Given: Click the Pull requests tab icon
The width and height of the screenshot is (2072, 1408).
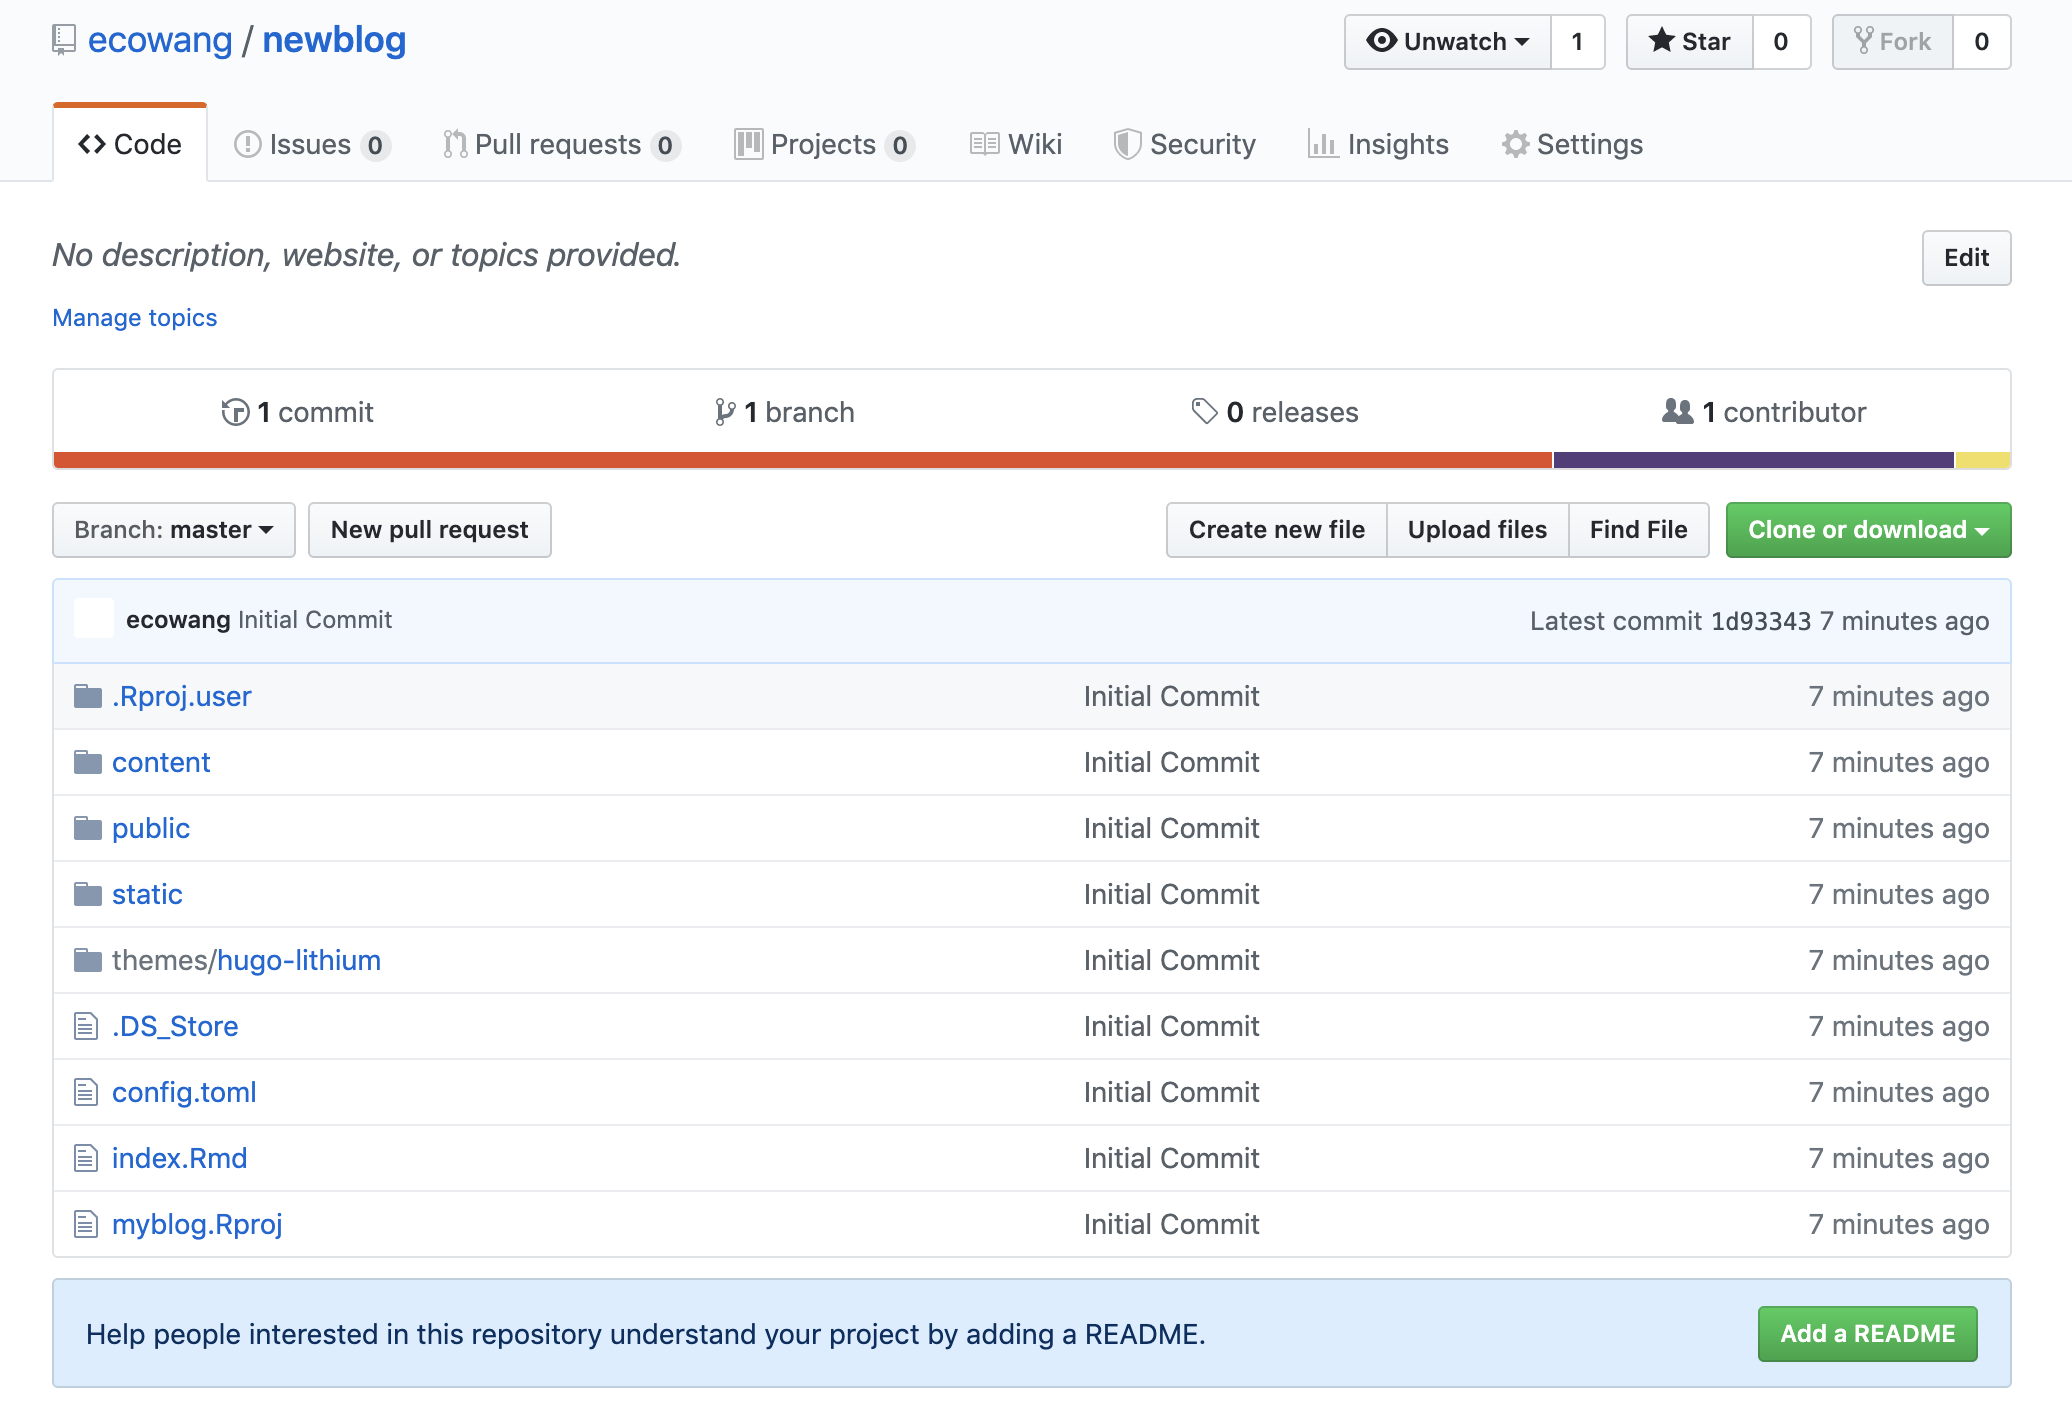Looking at the screenshot, I should [455, 144].
